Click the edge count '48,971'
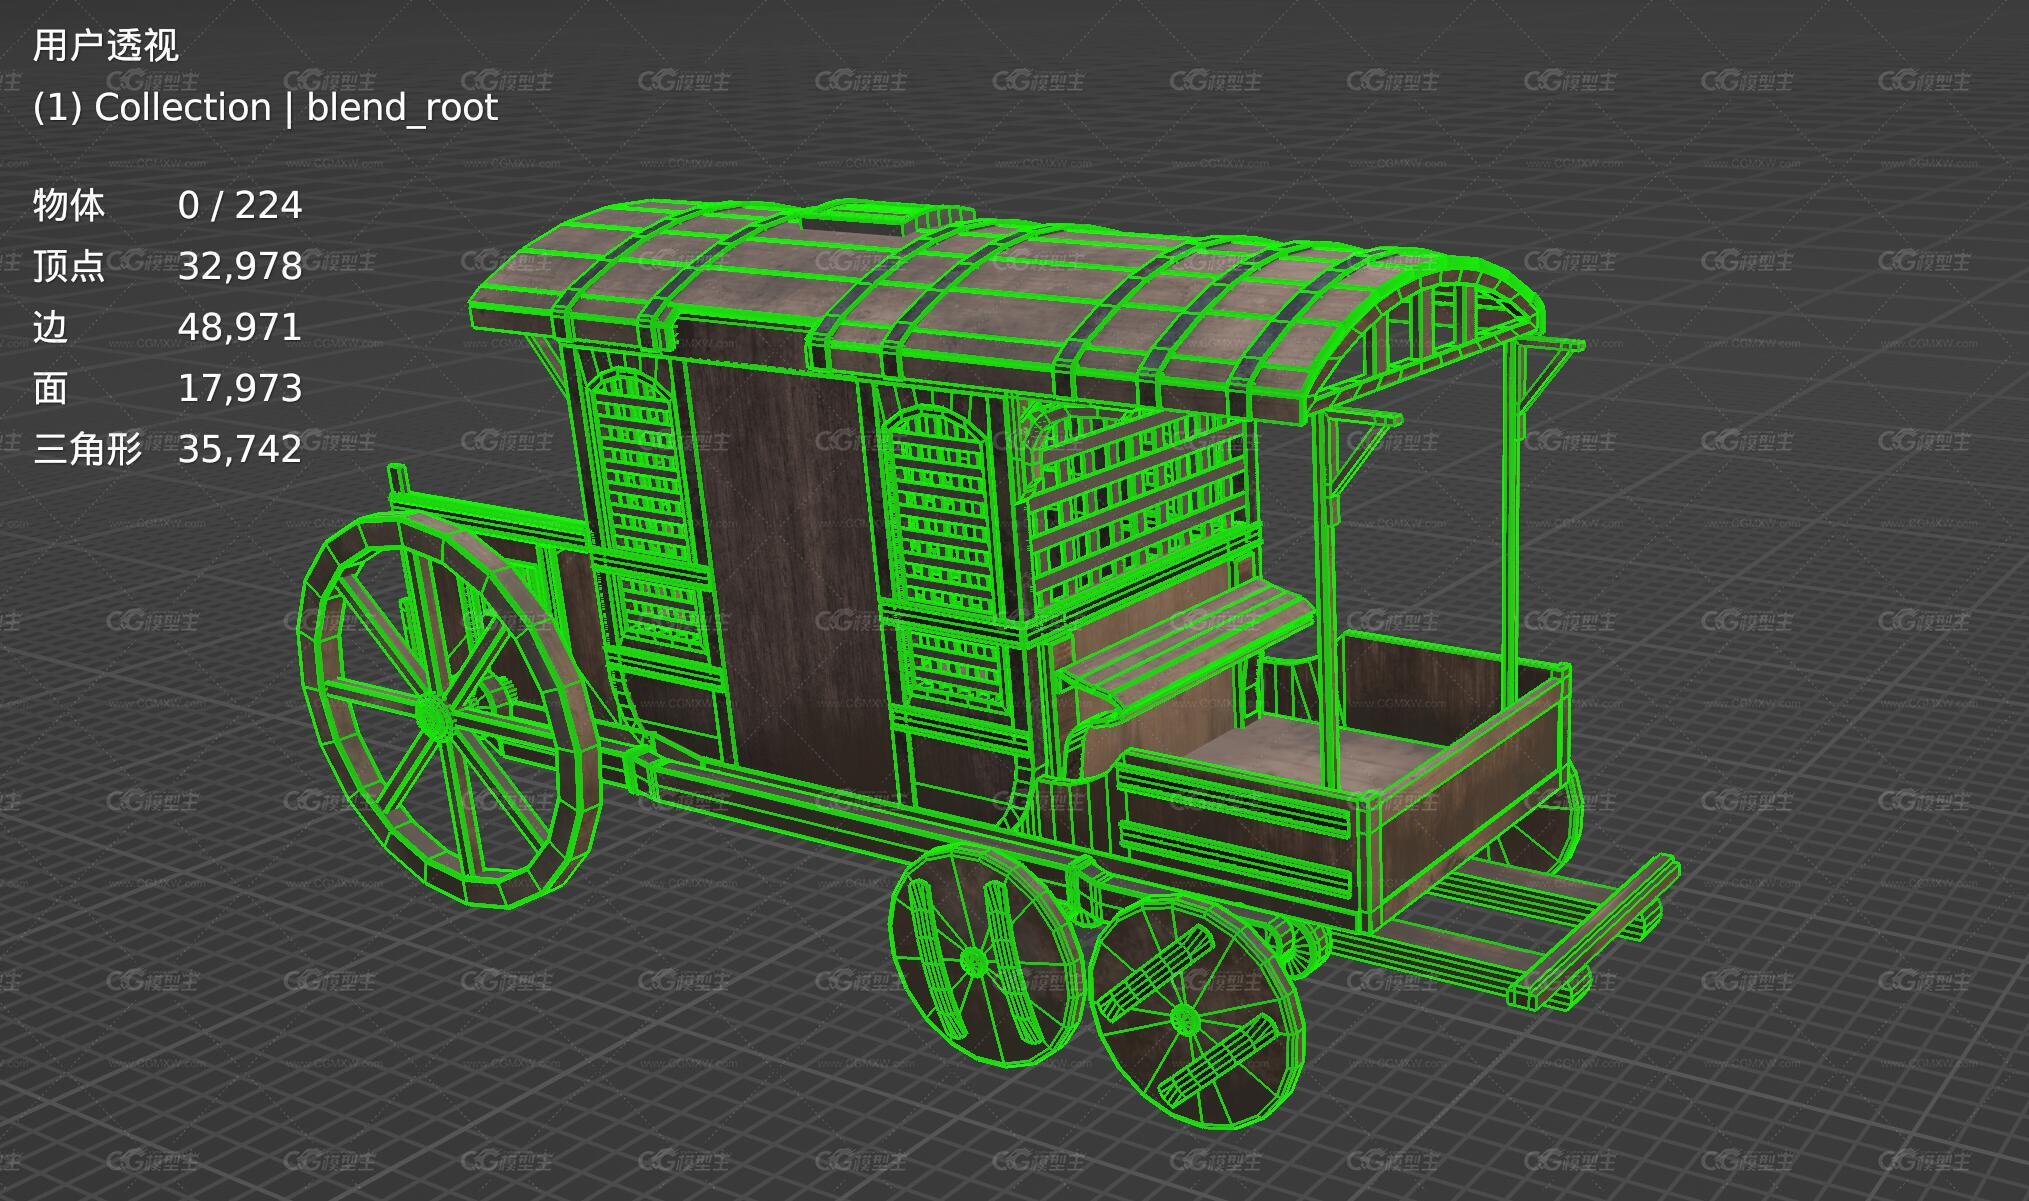2029x1201 pixels. coord(240,328)
